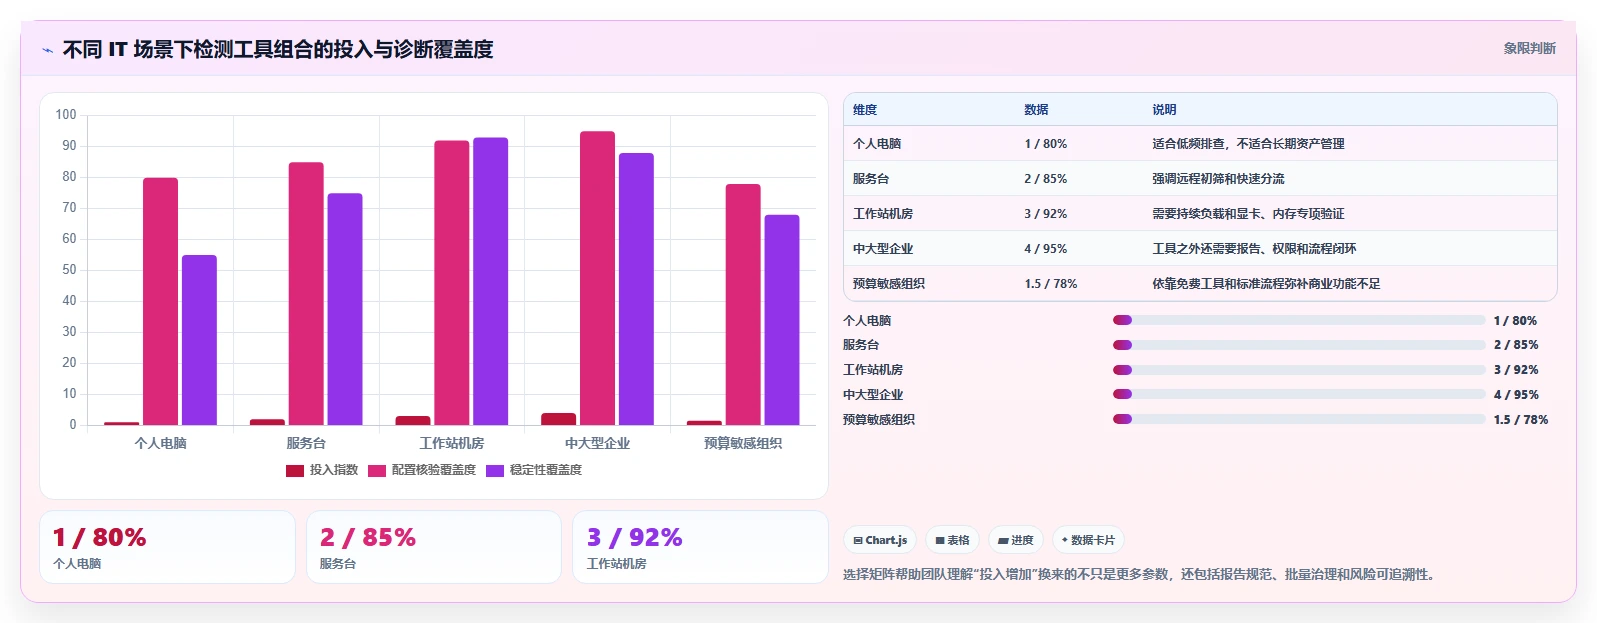This screenshot has height=623, width=1597.
Task: Click the table cell 1.5 / 78%
Action: pos(1051,284)
